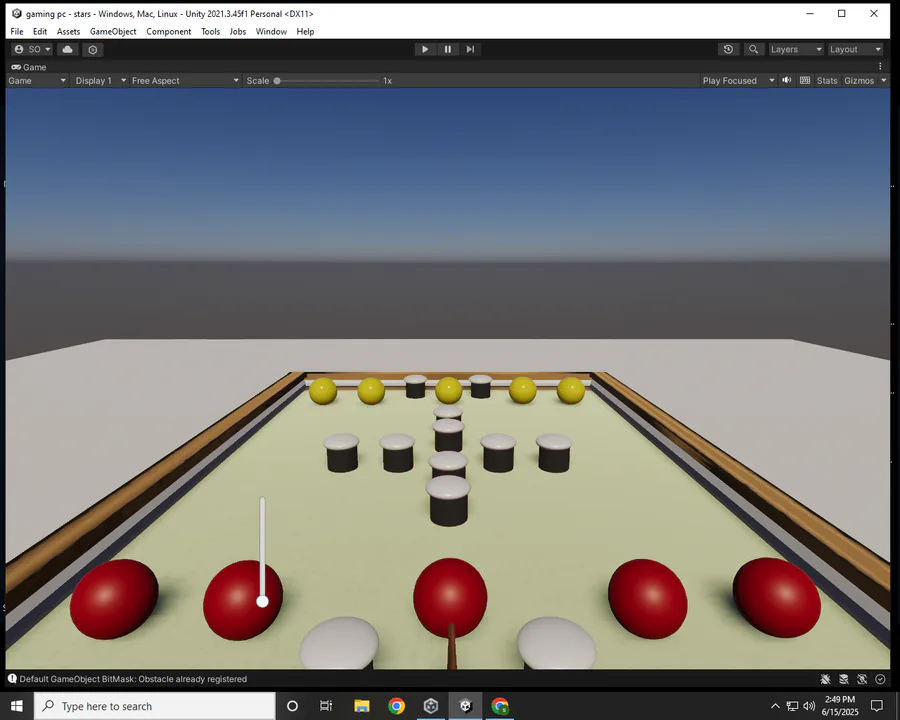This screenshot has width=900, height=720.
Task: Open the Windows notification center
Action: (877, 706)
